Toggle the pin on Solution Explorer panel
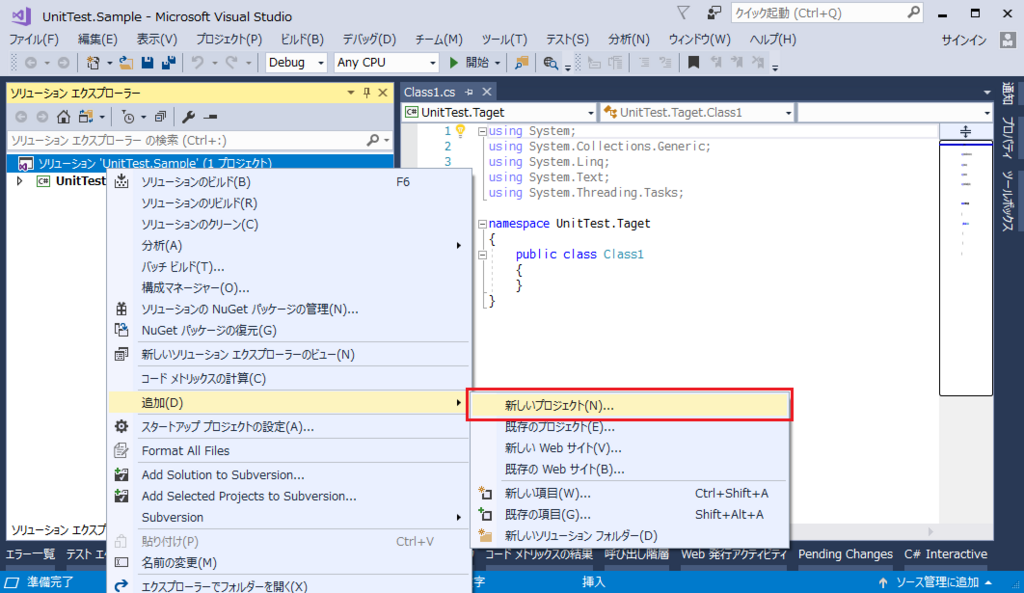 pos(367,93)
